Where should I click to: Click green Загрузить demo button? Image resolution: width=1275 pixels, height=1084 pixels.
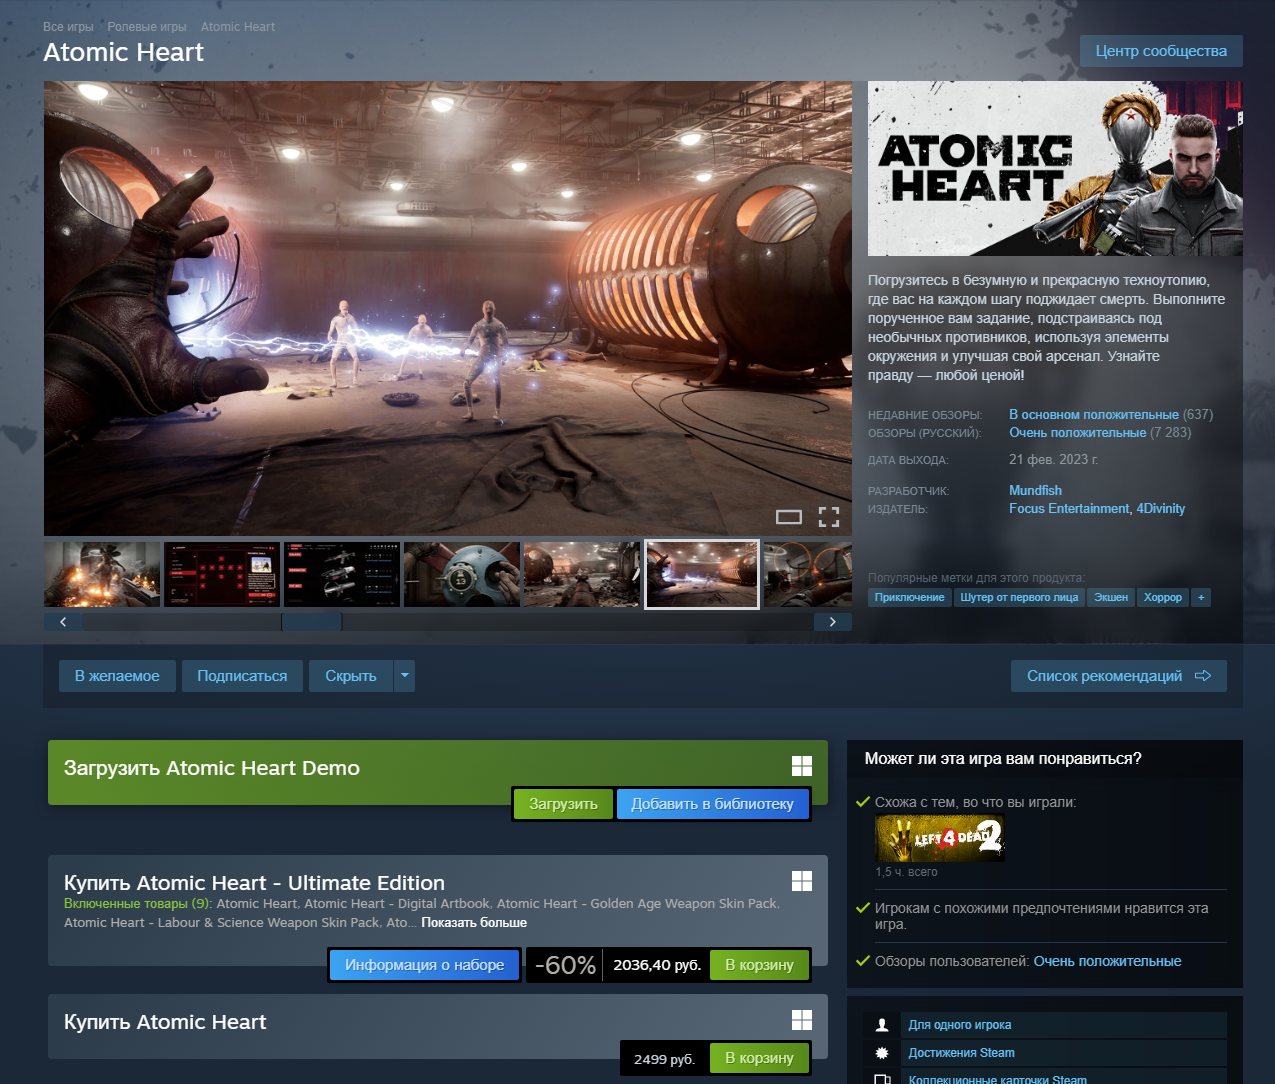[563, 804]
